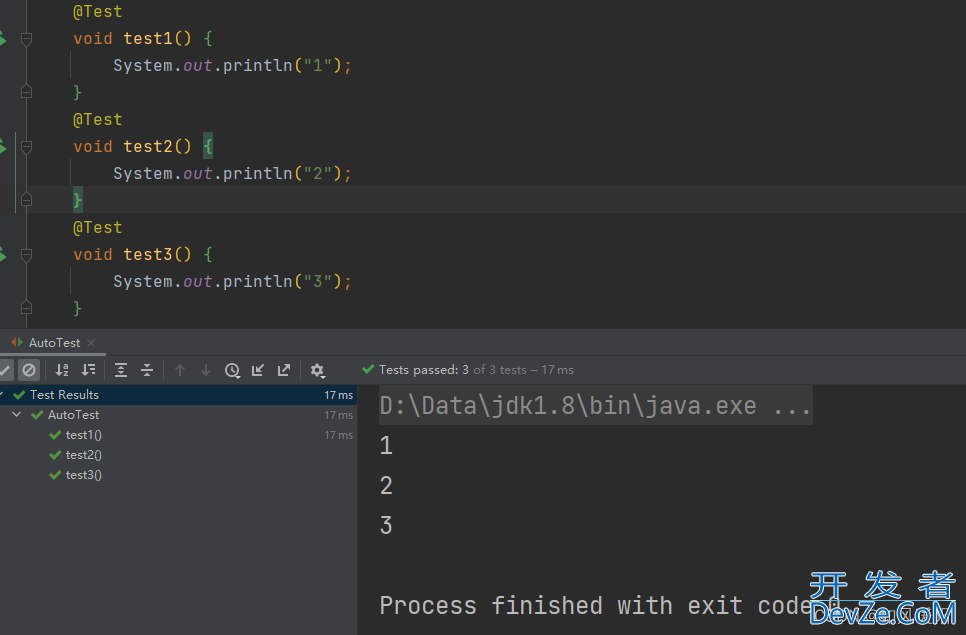Screen dimensions: 966x635
Task: Sort test results alphabetically
Action: (62, 370)
